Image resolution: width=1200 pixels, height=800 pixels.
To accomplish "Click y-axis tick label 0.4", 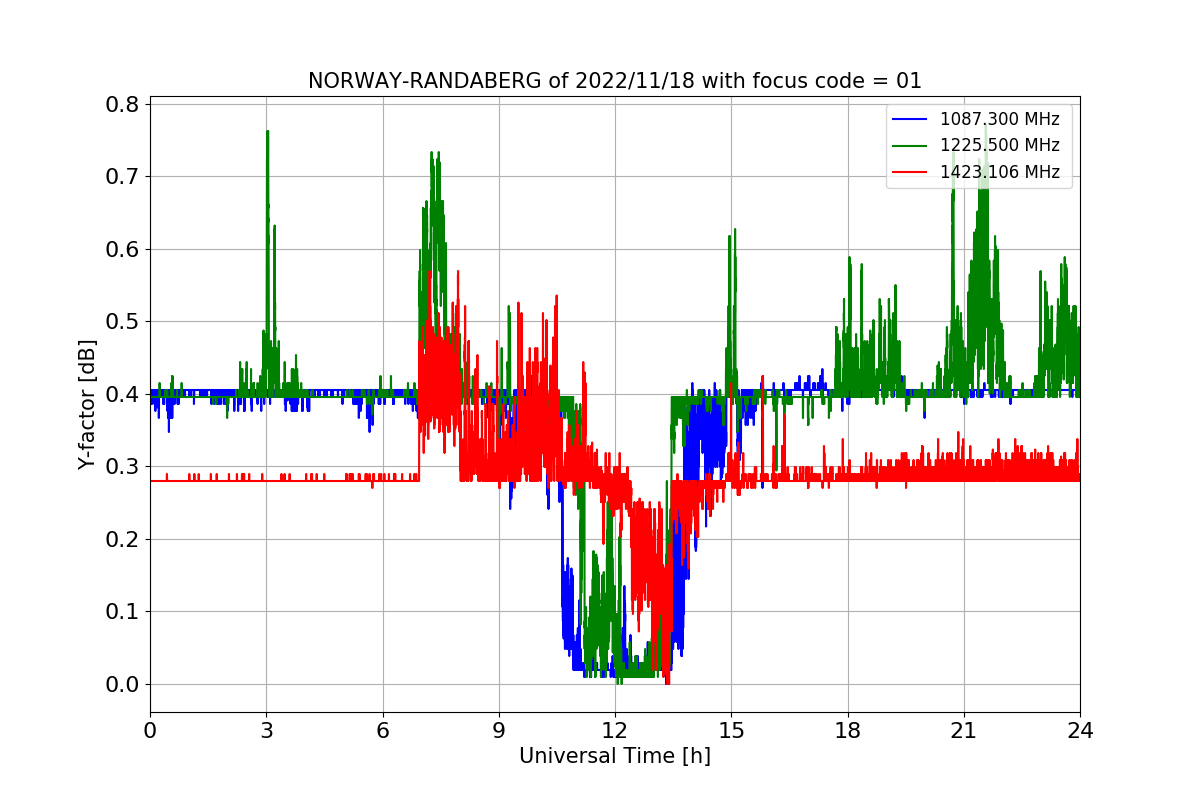I will point(122,394).
